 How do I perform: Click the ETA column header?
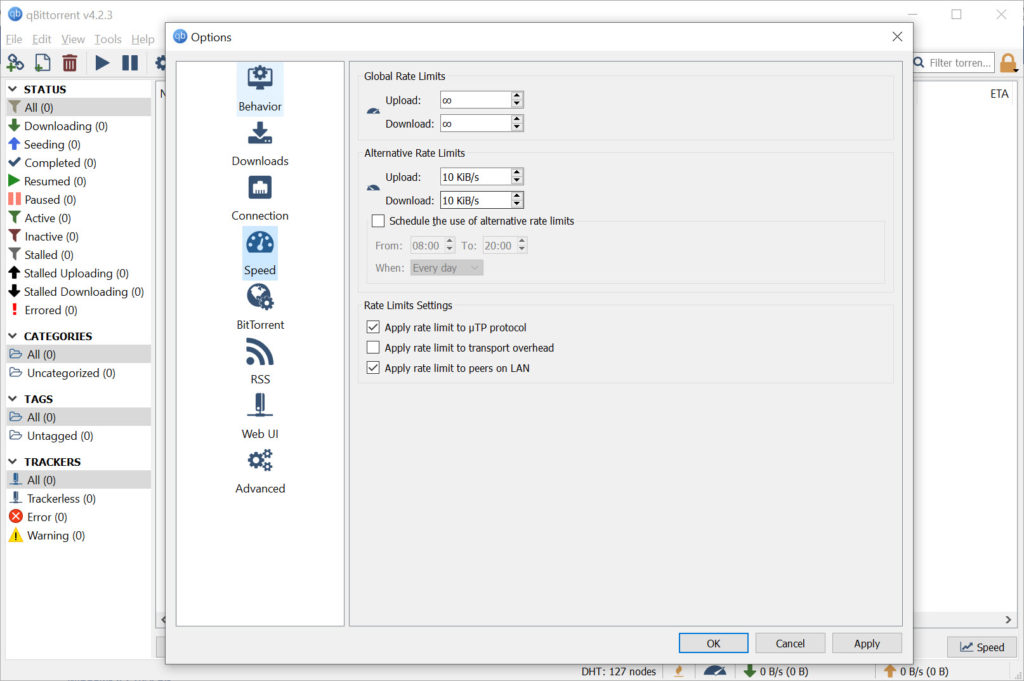point(999,93)
